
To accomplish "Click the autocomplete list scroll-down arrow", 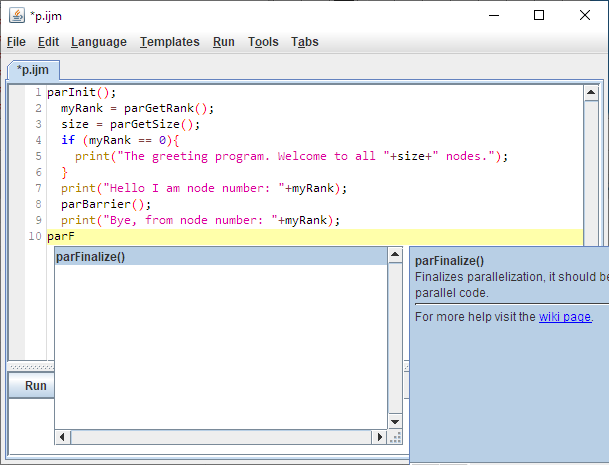I will [395, 422].
